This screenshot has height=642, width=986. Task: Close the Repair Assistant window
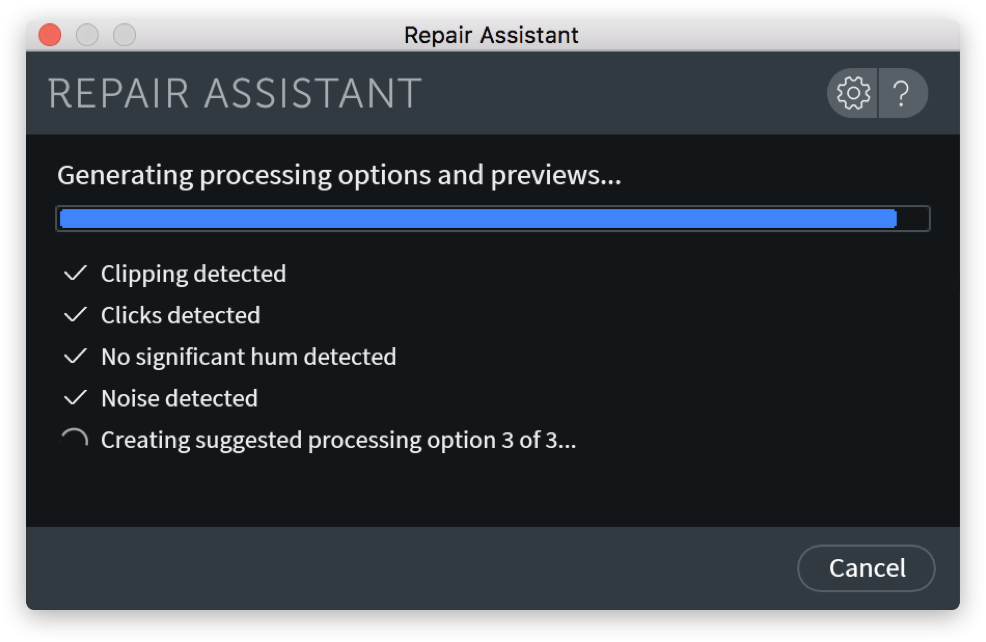(50, 35)
